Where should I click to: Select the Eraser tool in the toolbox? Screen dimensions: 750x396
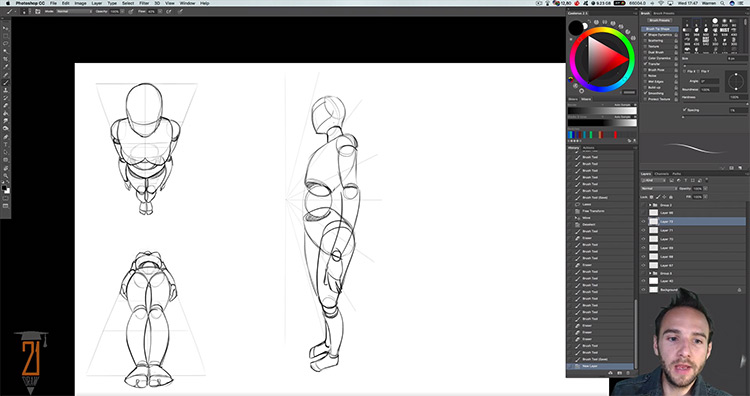[6, 105]
